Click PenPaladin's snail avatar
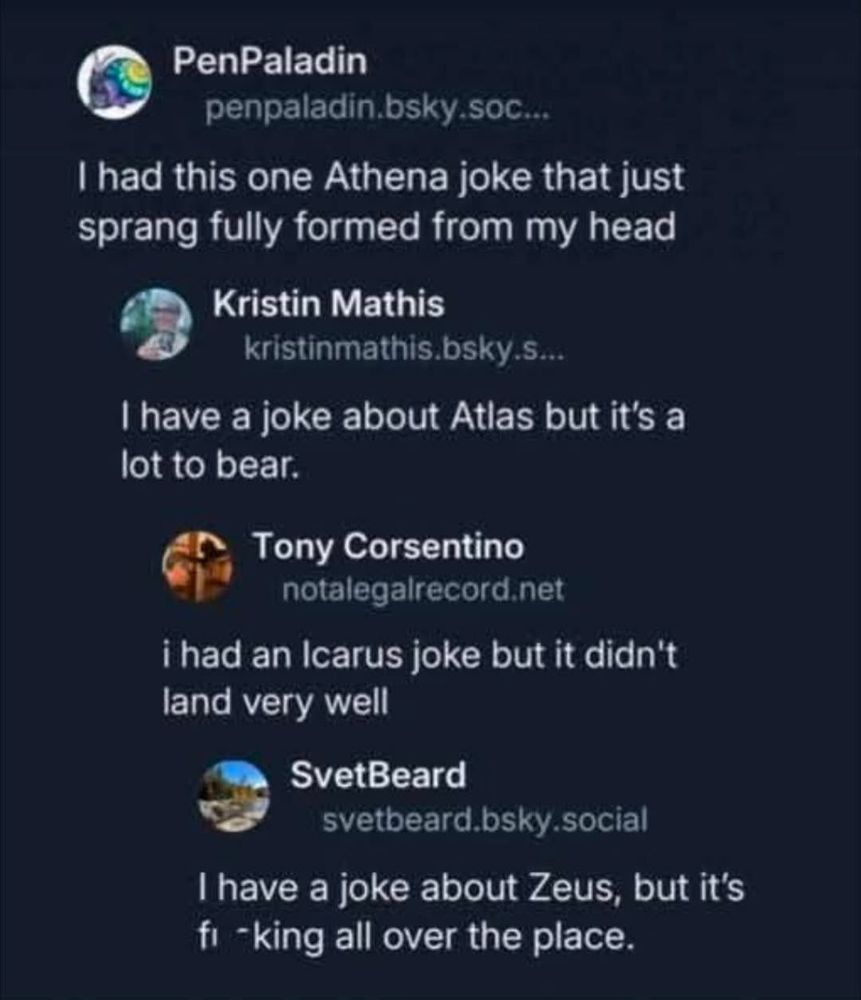 coord(114,82)
